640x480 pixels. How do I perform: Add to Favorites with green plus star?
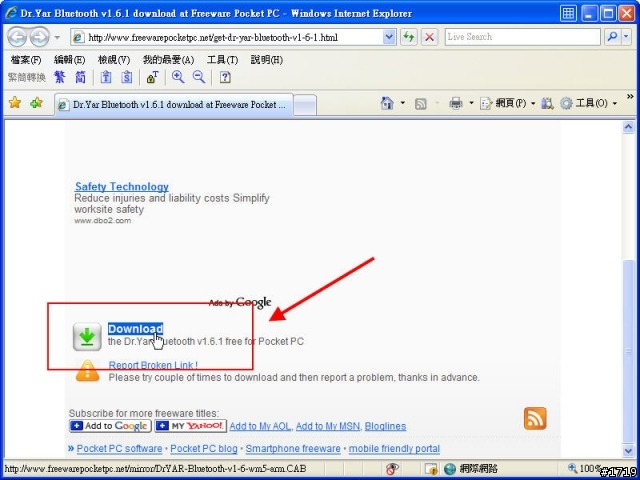click(36, 102)
